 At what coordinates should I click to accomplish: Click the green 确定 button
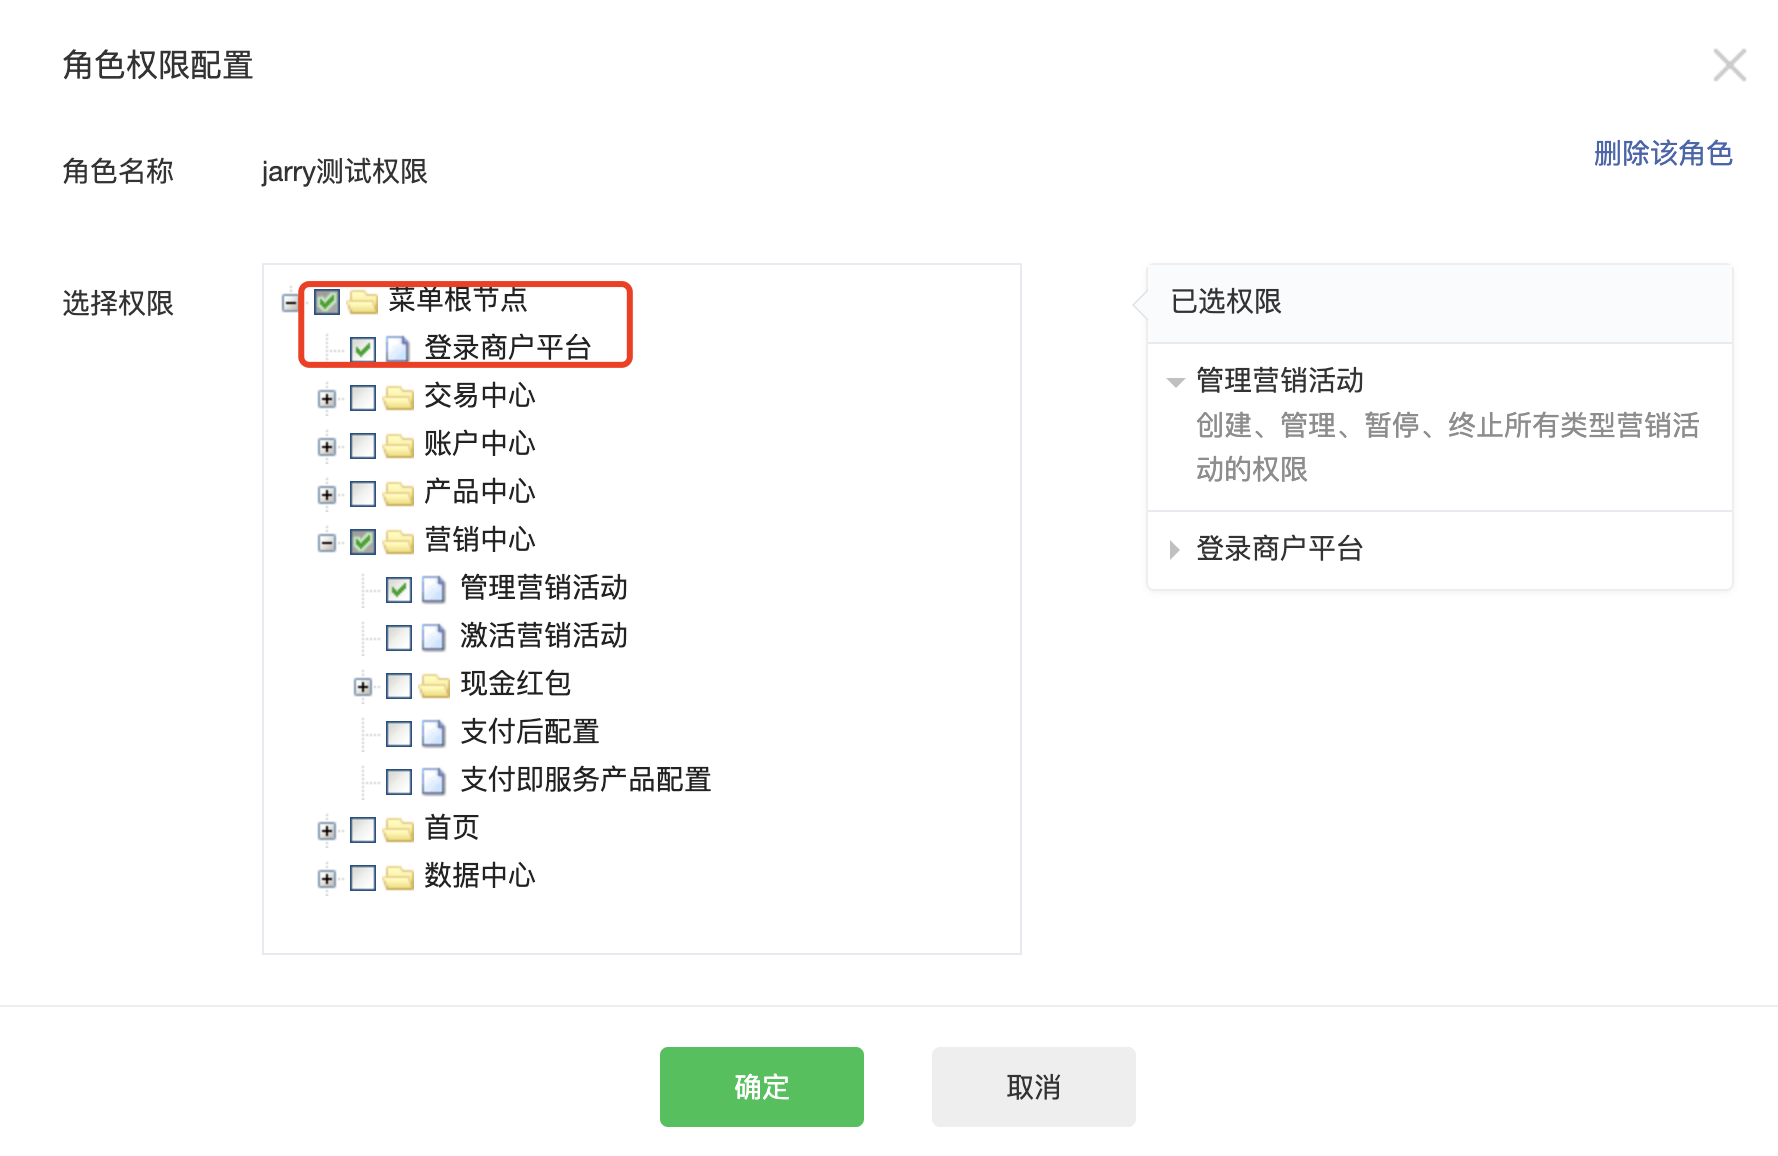[x=761, y=1087]
